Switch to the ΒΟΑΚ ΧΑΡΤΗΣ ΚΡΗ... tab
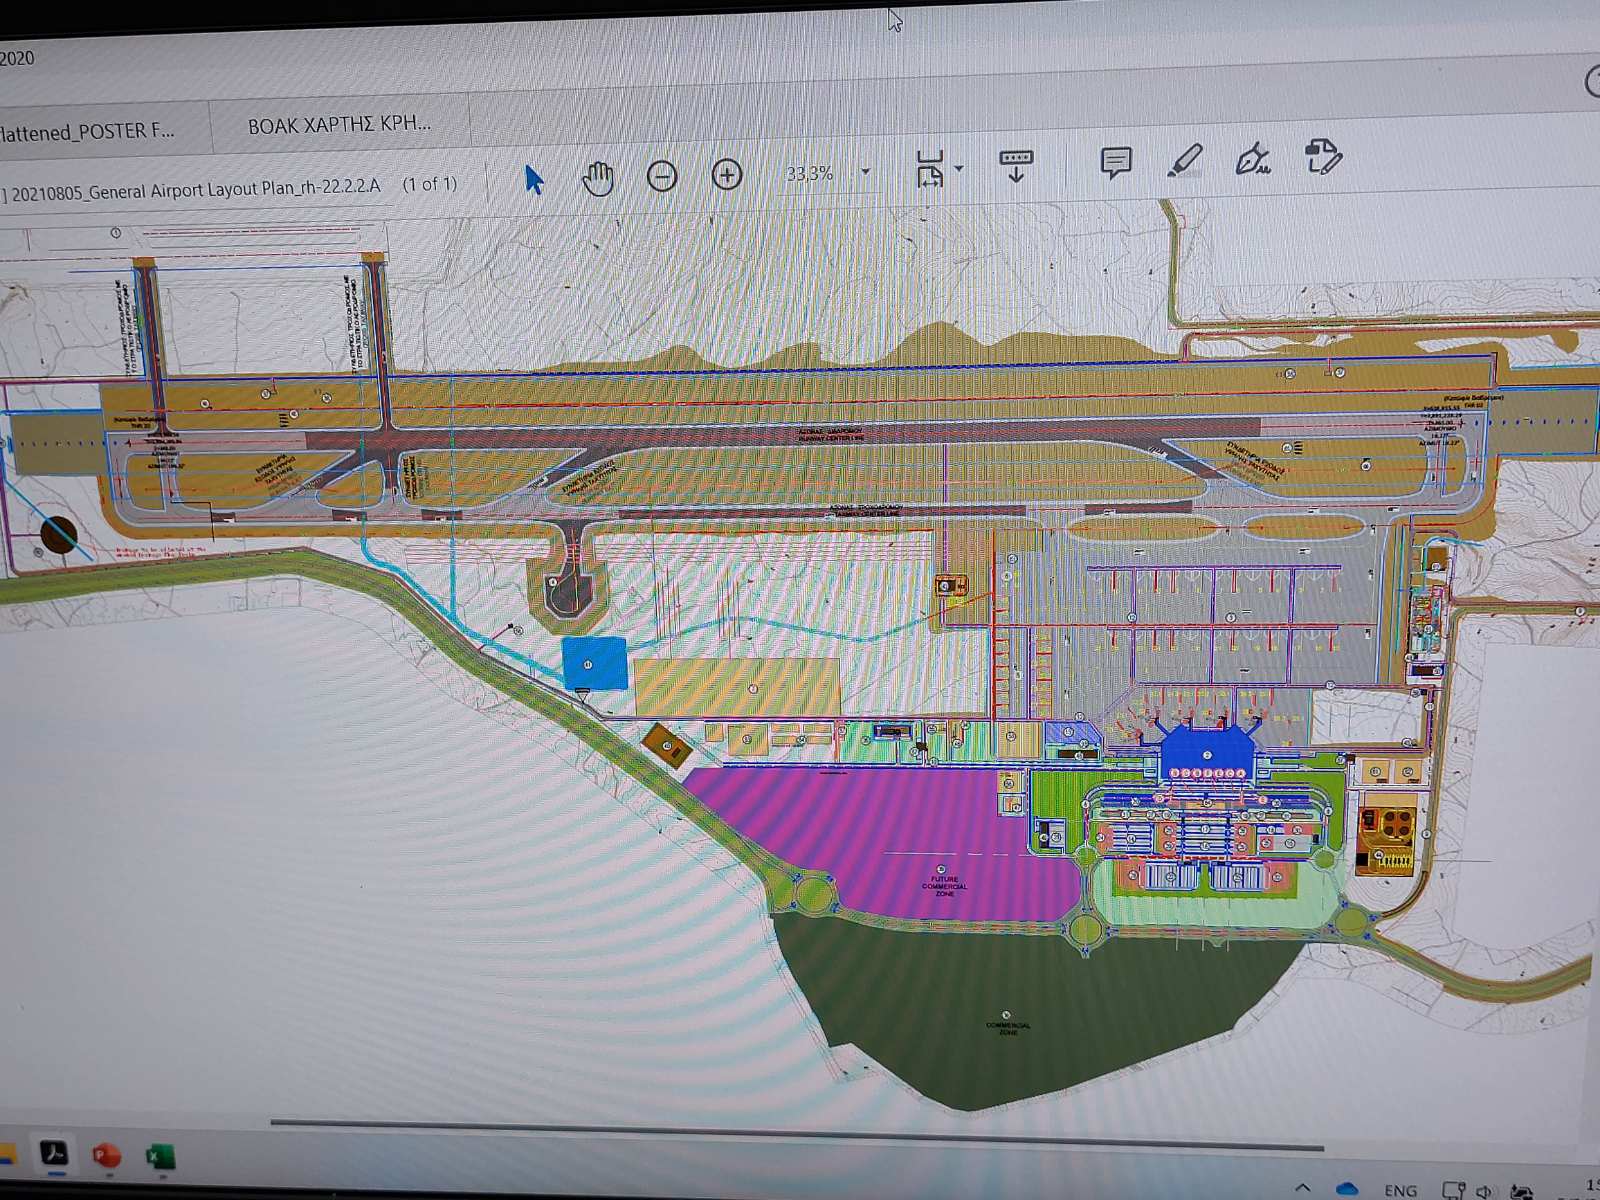Screen dimensions: 1600x1200 339,125
